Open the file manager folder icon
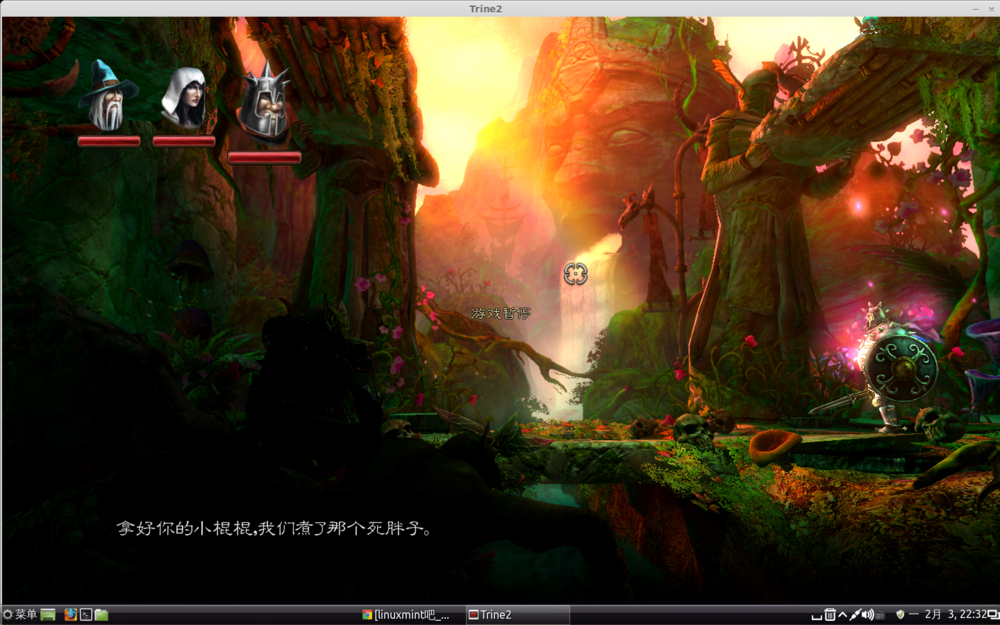This screenshot has width=1000, height=625. tap(101, 615)
